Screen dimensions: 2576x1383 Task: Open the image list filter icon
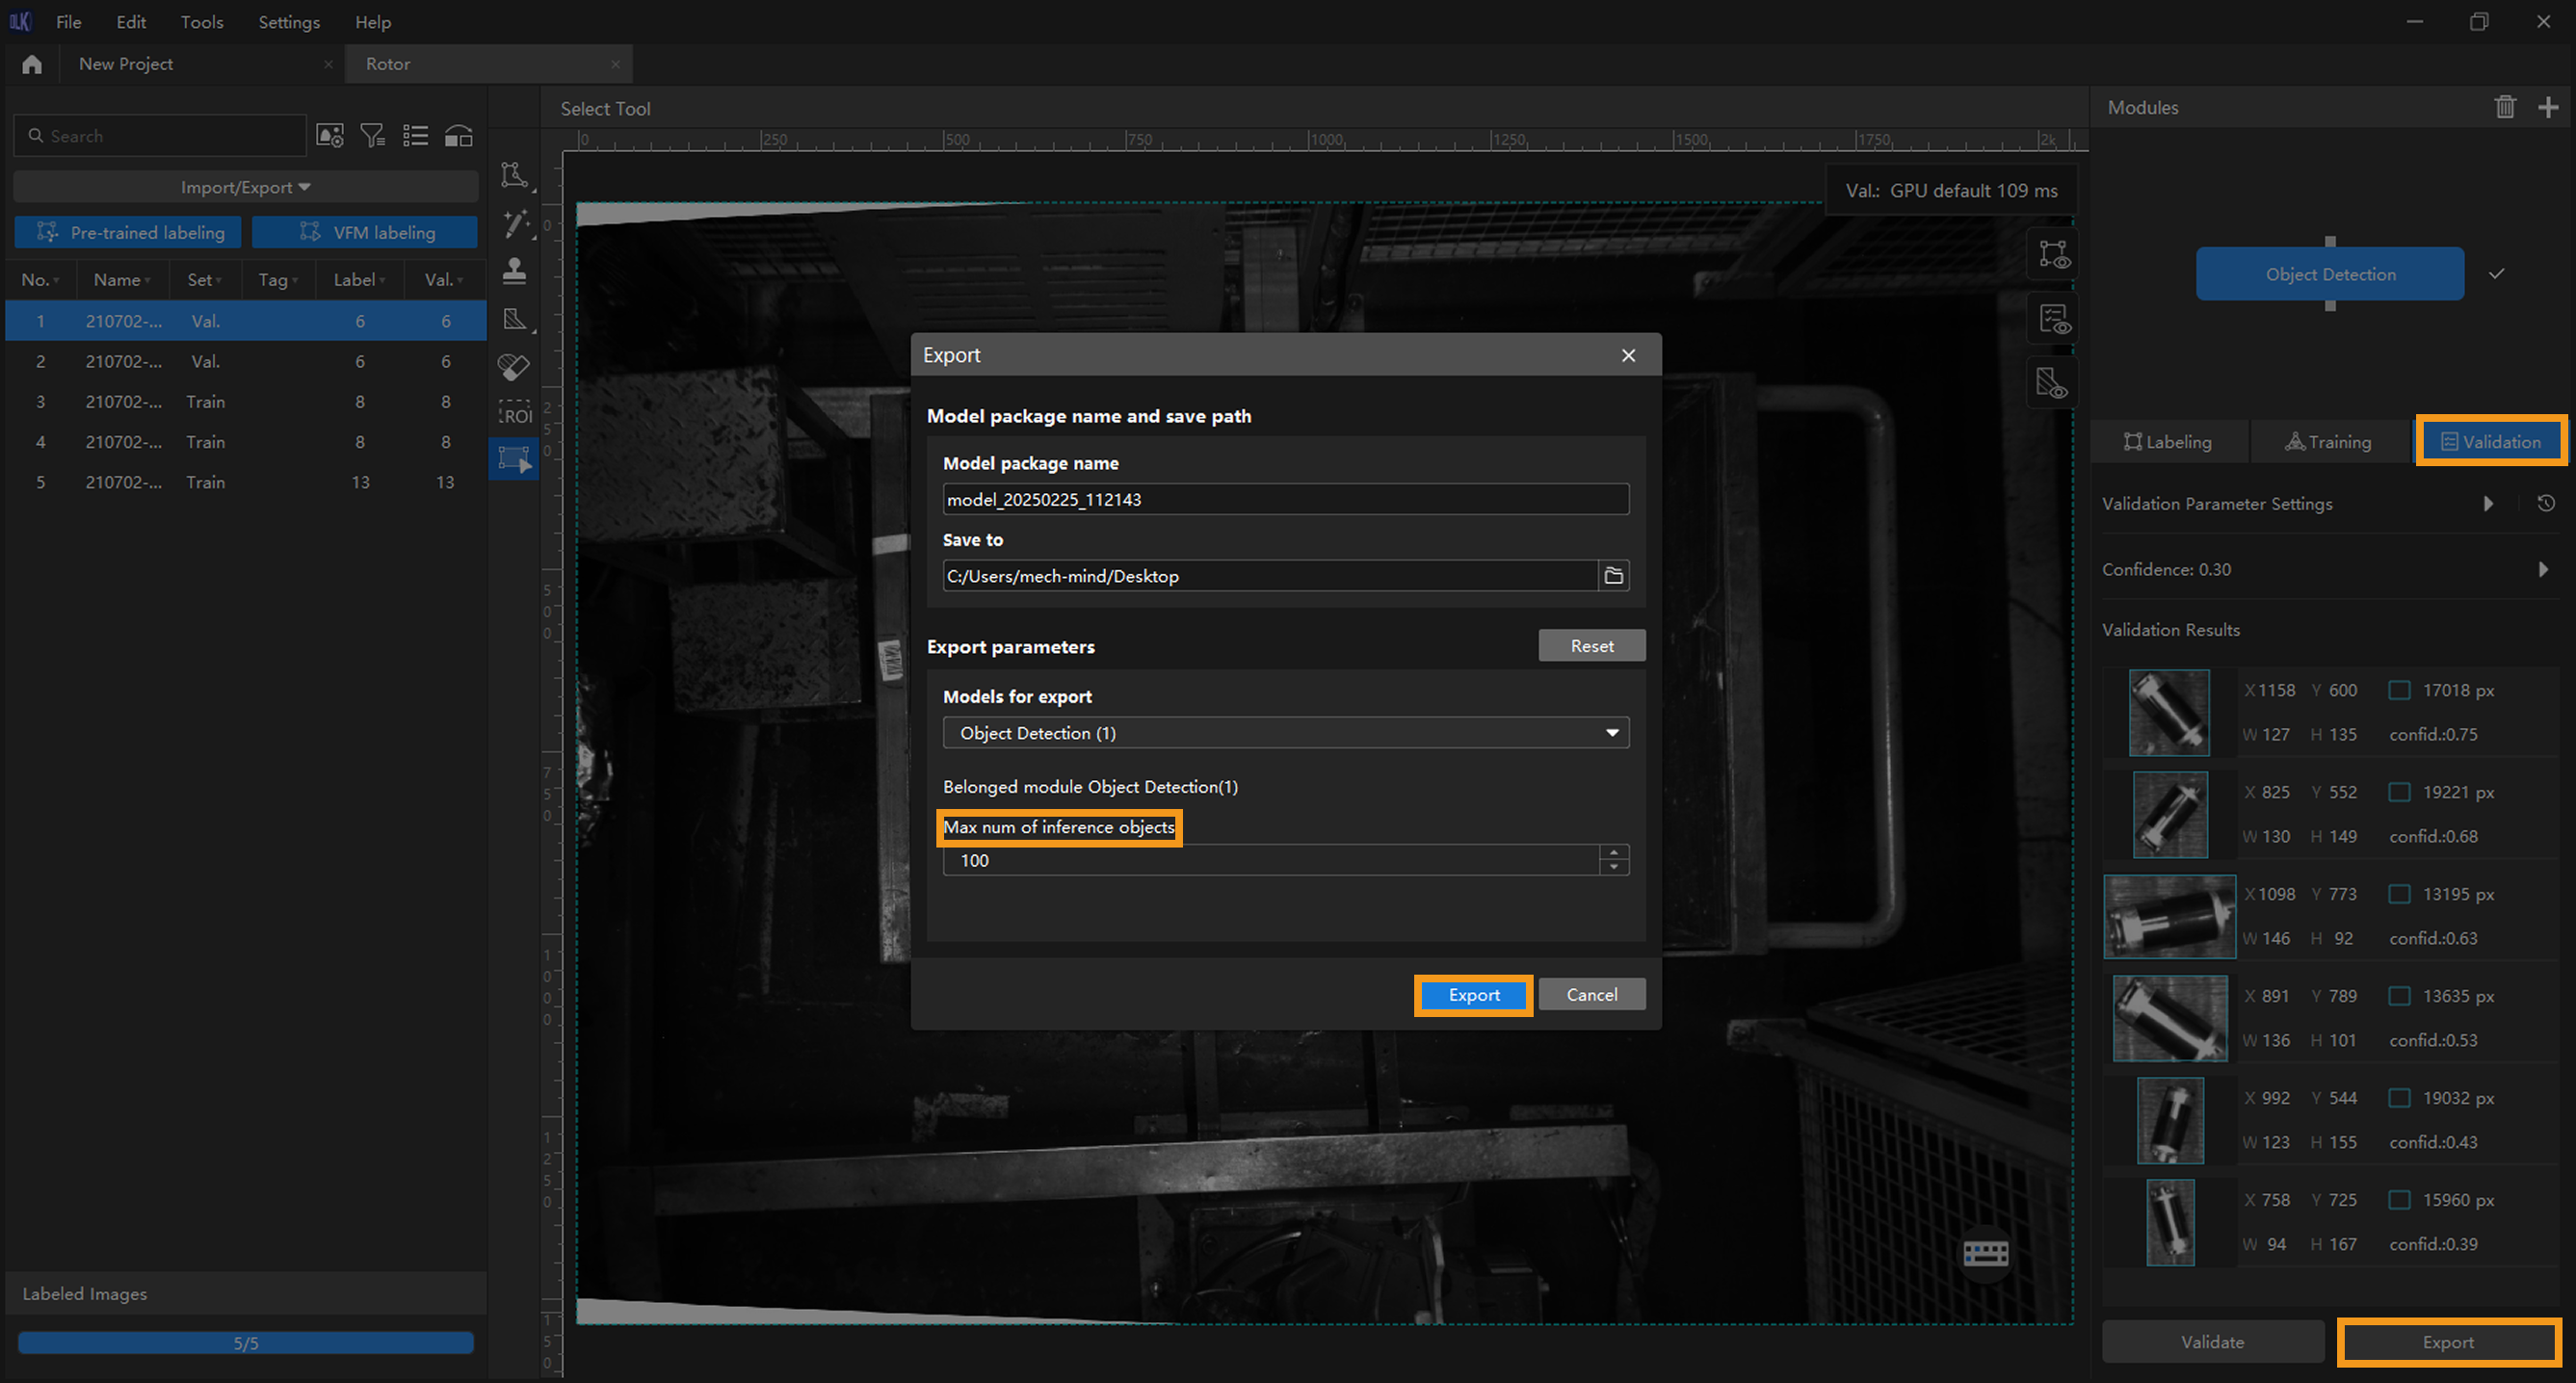[373, 136]
